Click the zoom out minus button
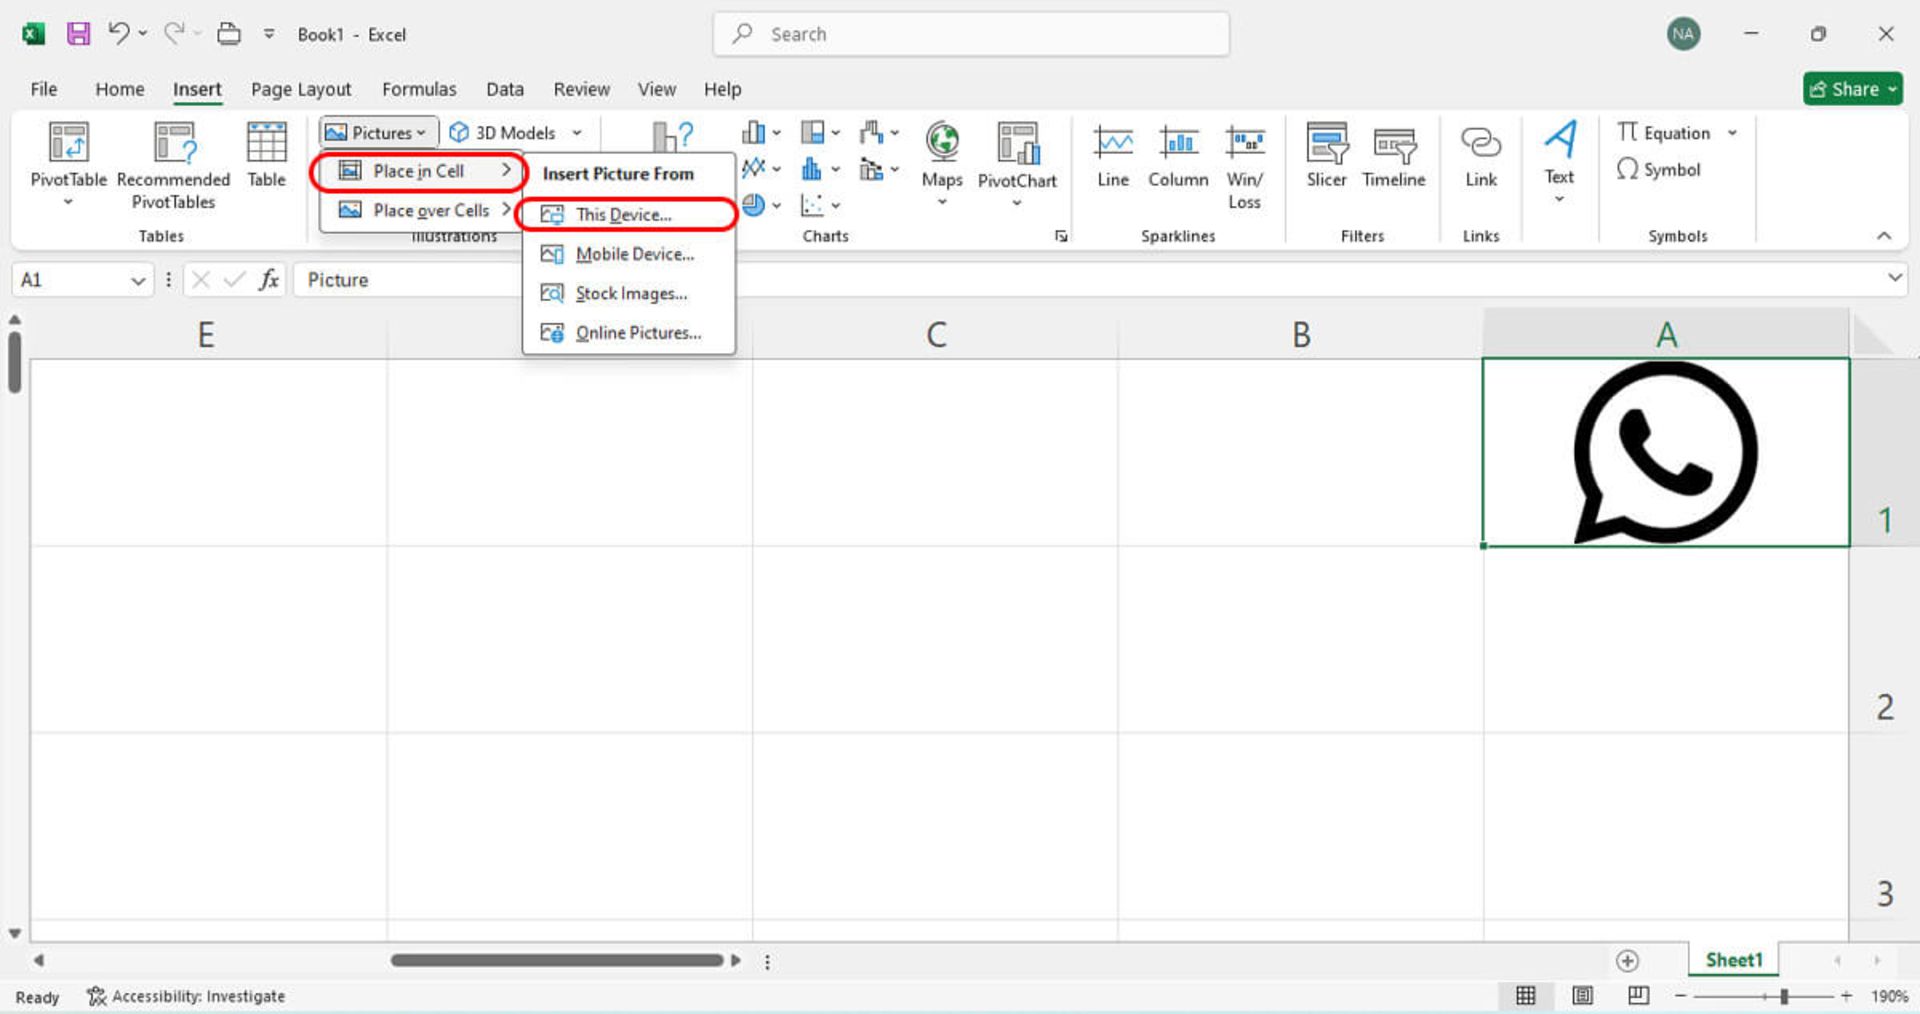 coord(1680,996)
